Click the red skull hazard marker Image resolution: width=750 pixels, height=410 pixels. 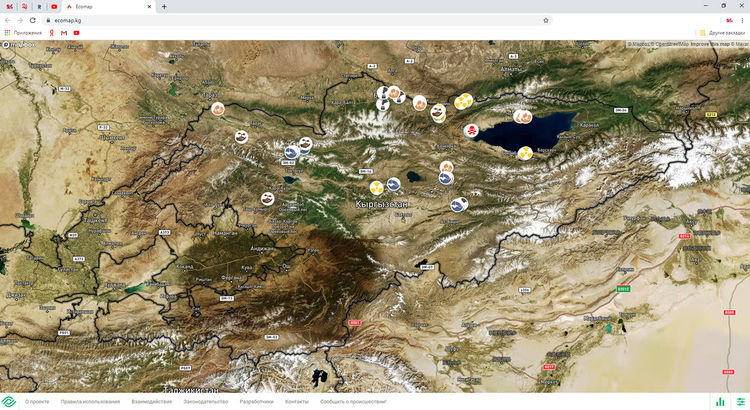tap(471, 130)
